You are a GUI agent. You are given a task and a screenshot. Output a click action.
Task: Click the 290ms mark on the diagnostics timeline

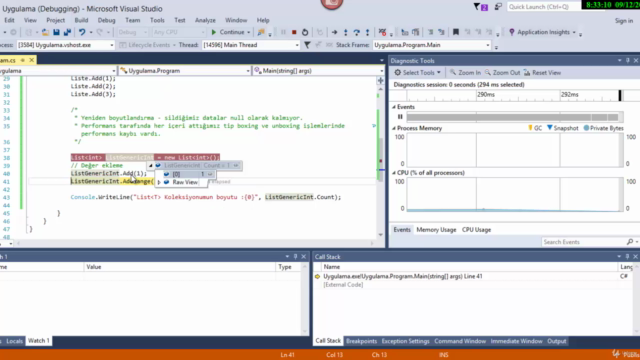(486, 94)
